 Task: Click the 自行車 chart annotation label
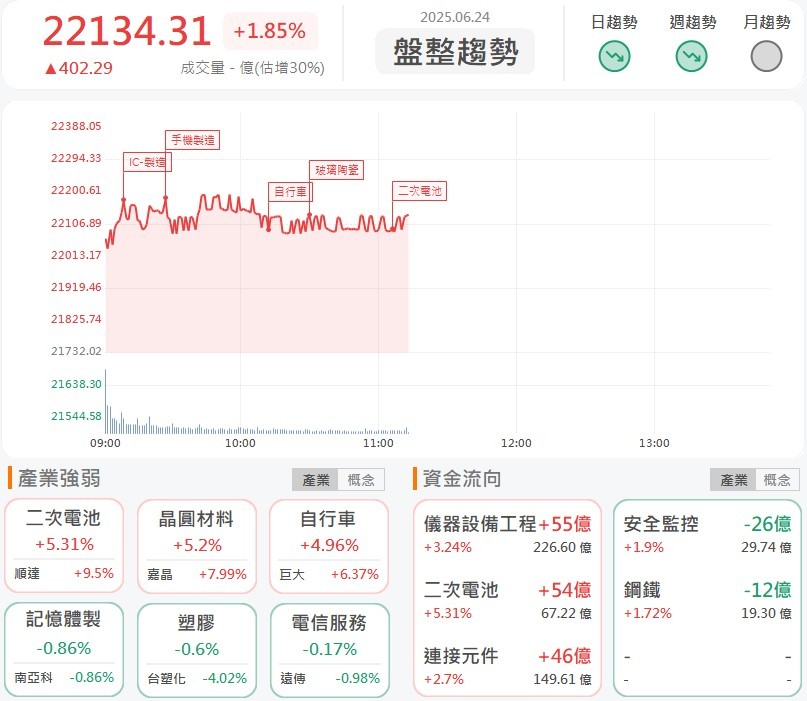pos(290,192)
